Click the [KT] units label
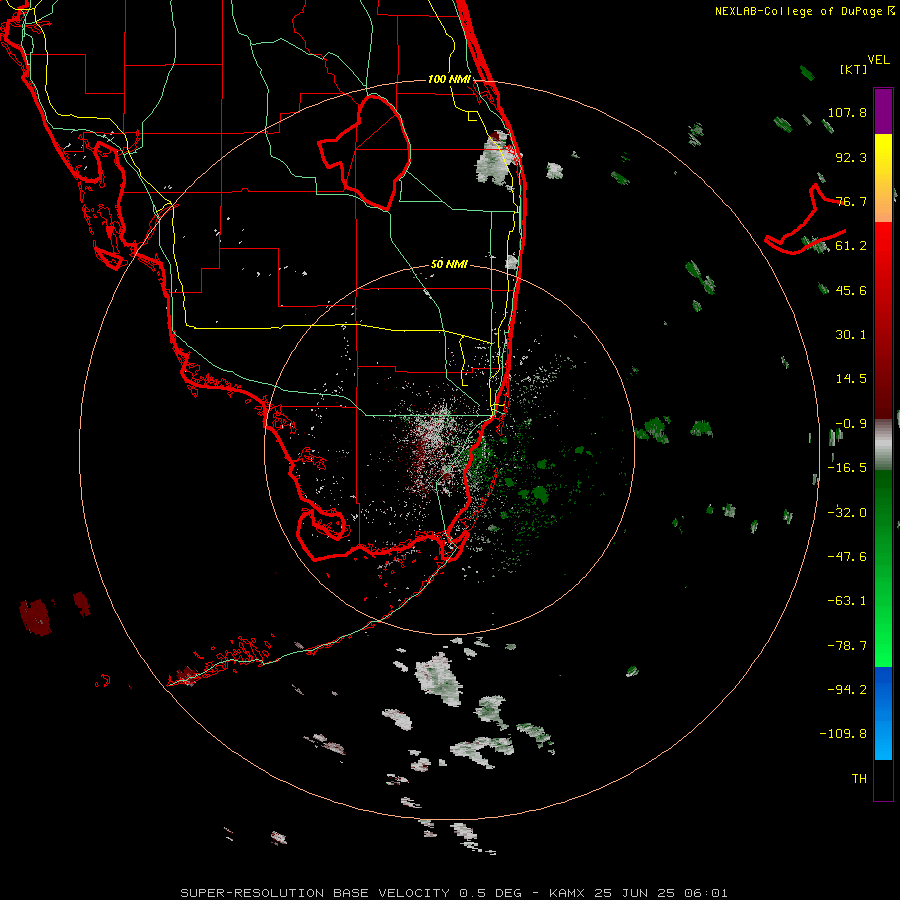 point(853,69)
